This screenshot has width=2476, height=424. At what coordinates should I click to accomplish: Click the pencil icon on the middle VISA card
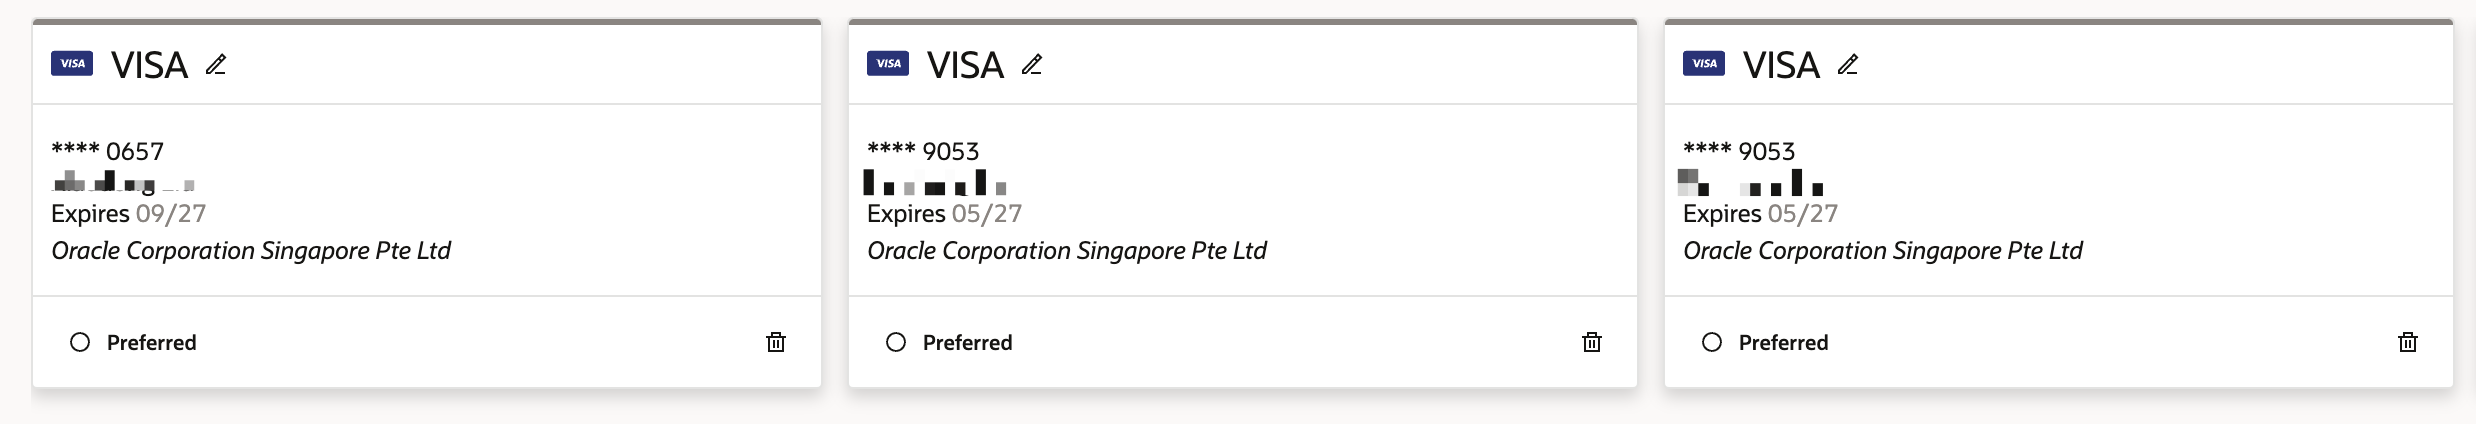coord(1032,65)
